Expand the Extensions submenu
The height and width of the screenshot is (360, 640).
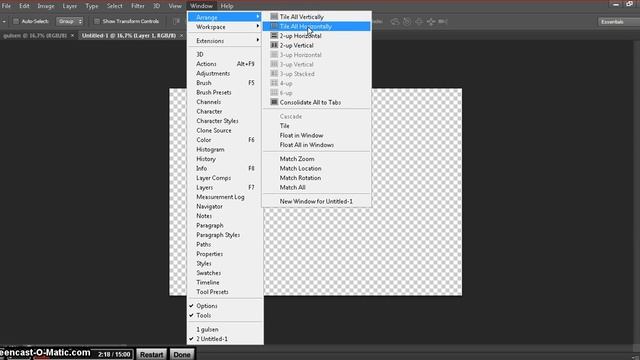[x=225, y=41]
